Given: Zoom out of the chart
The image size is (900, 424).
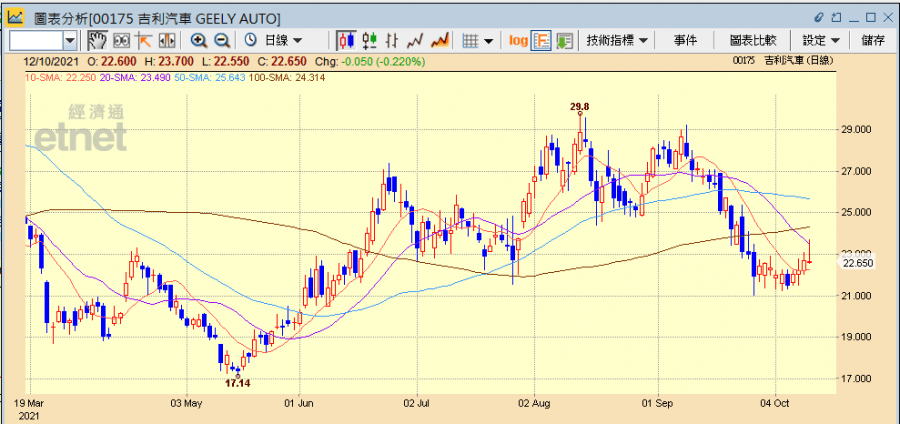Looking at the screenshot, I should click(221, 40).
